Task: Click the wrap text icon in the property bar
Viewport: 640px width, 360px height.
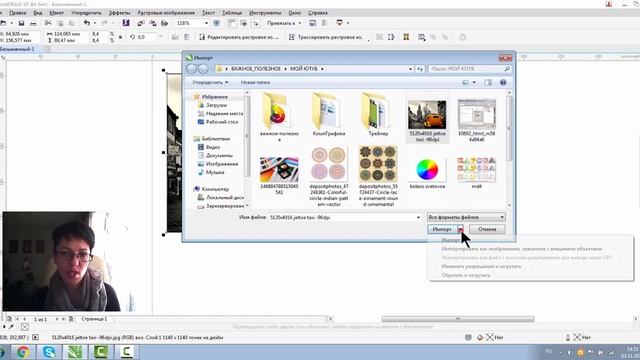Action: tap(421, 37)
